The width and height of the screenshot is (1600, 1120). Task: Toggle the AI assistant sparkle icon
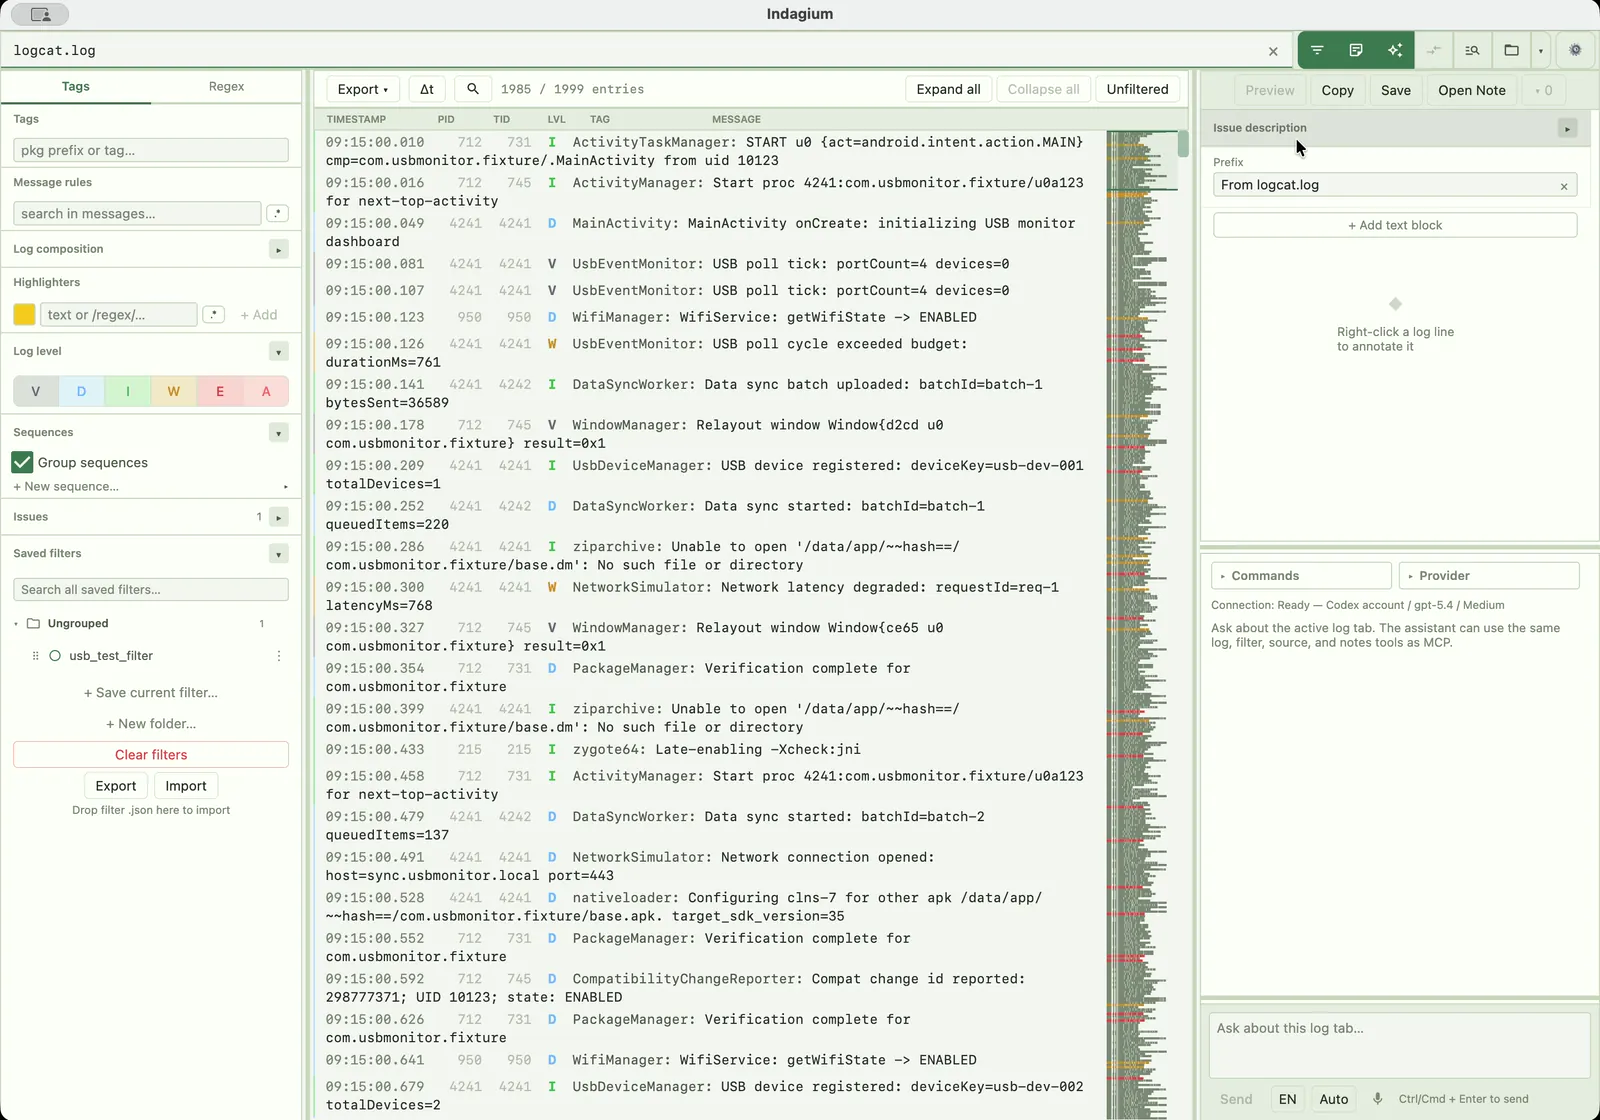tap(1395, 50)
